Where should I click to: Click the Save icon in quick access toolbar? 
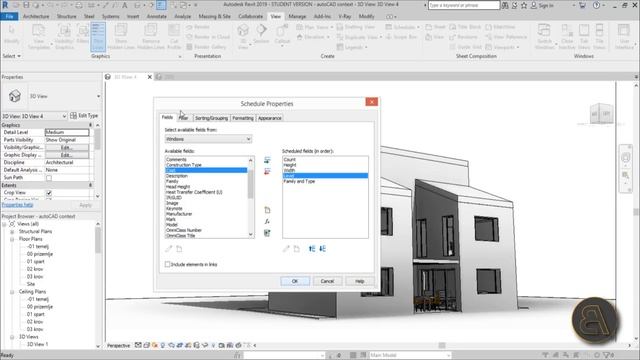[26, 5]
